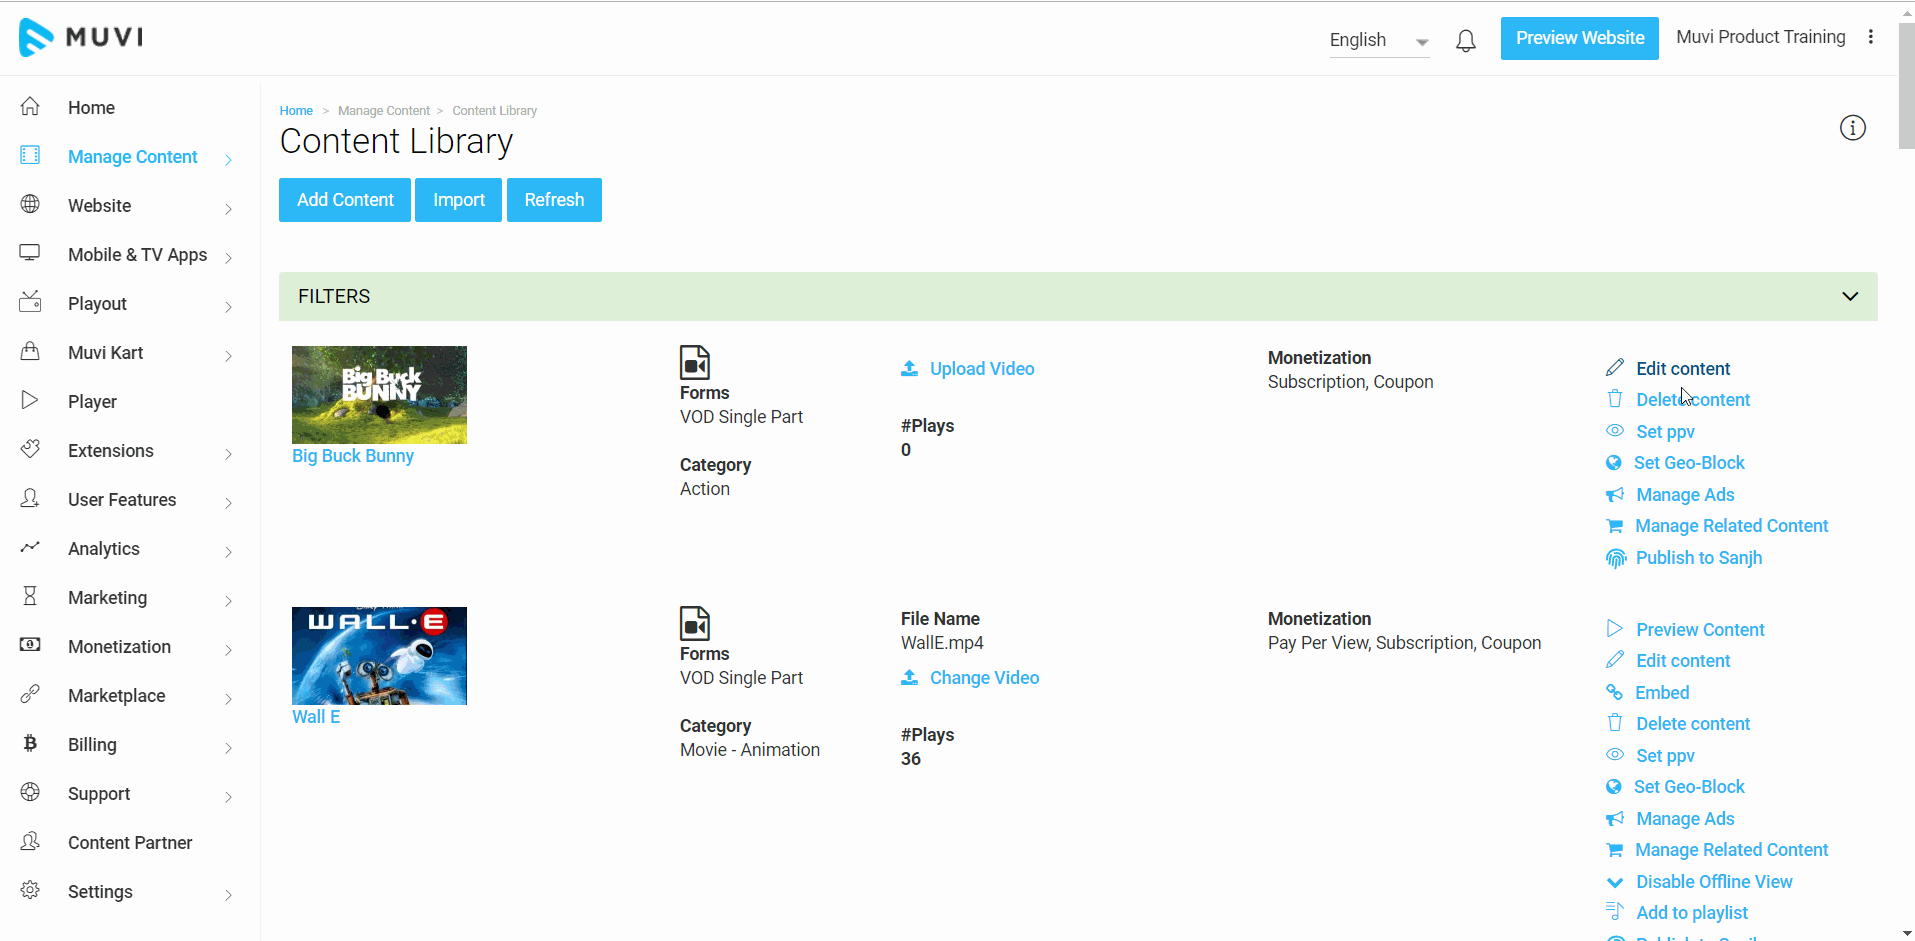
Task: Click the Add Content button
Action: (x=345, y=200)
